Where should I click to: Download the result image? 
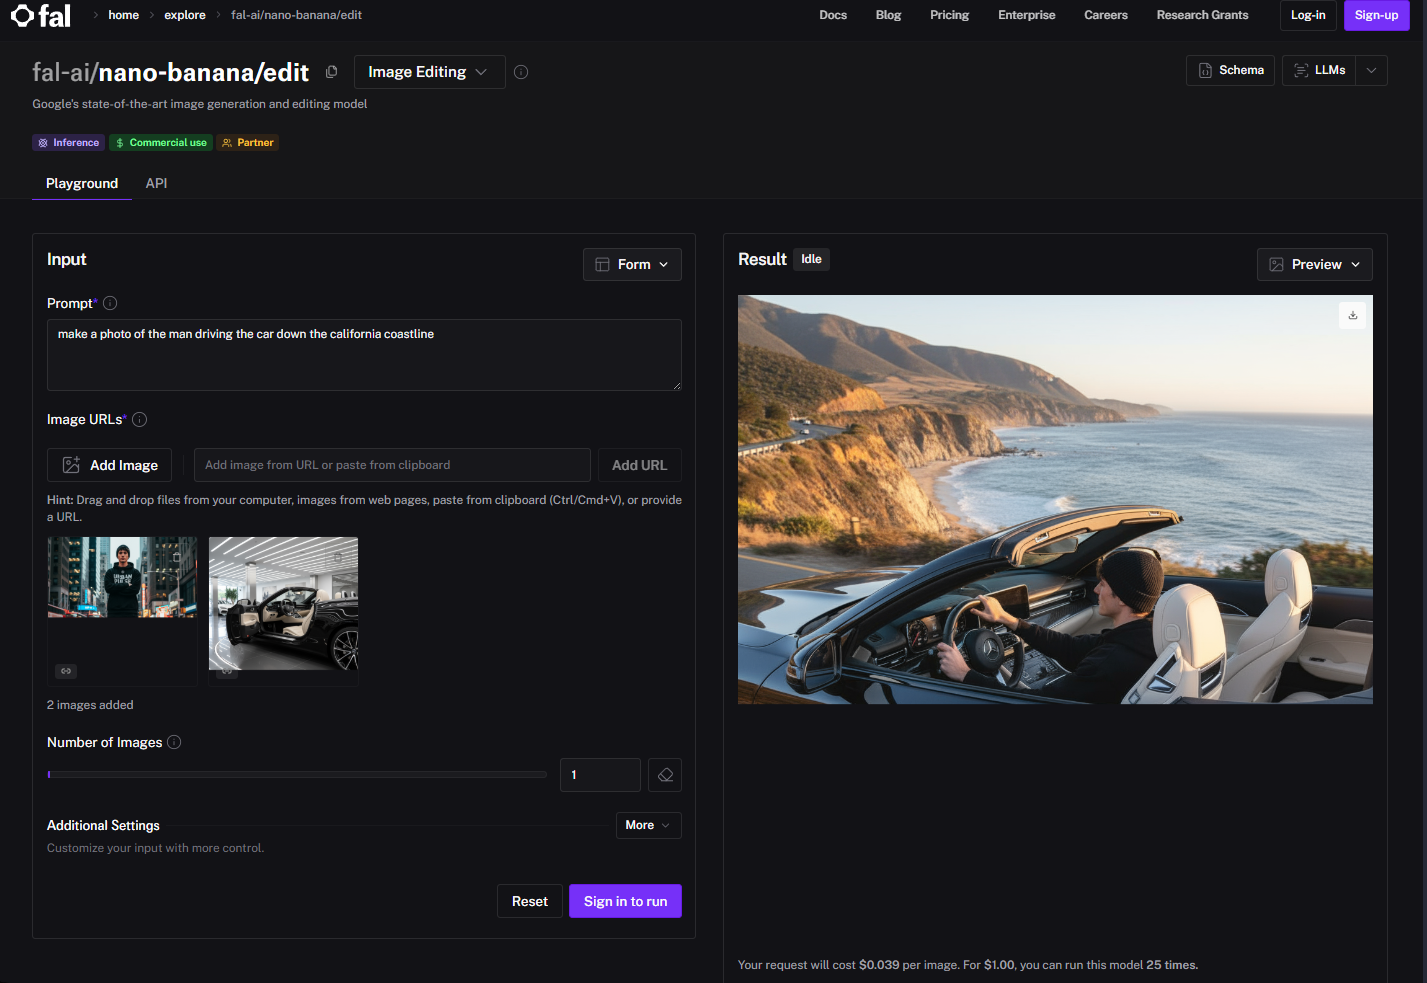click(x=1353, y=315)
